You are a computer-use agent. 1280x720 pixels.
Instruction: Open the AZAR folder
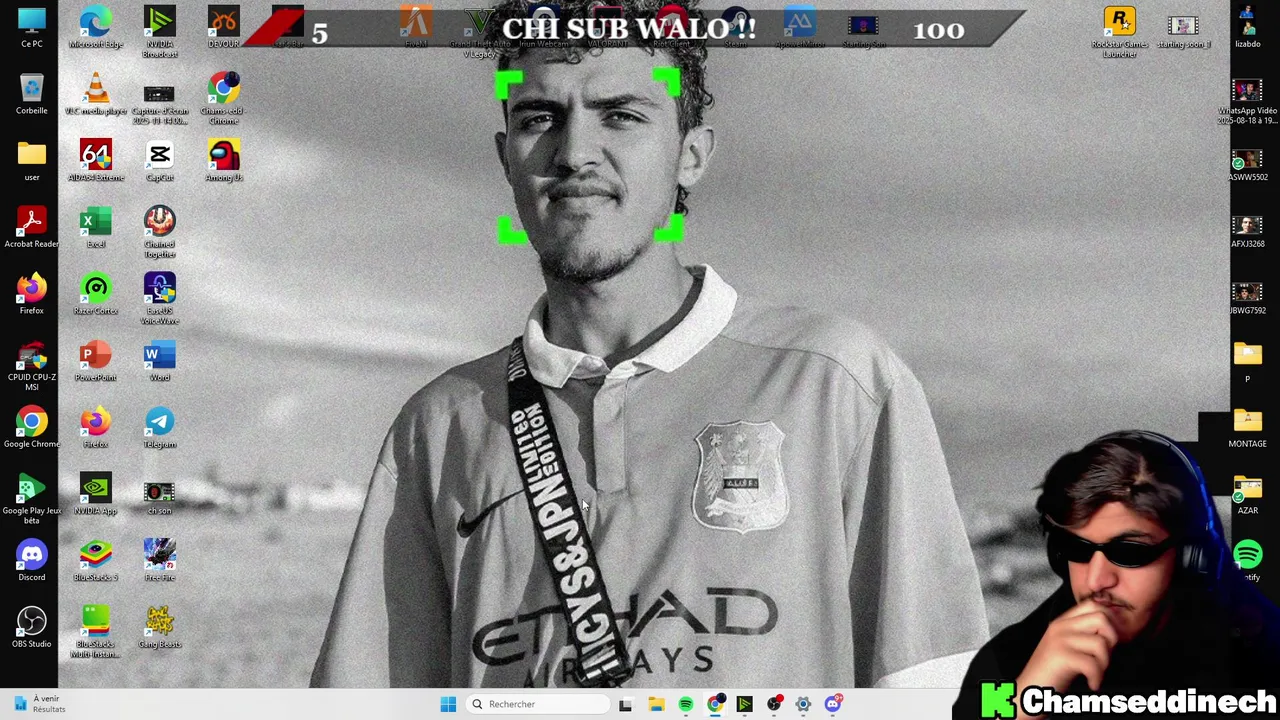[1247, 494]
